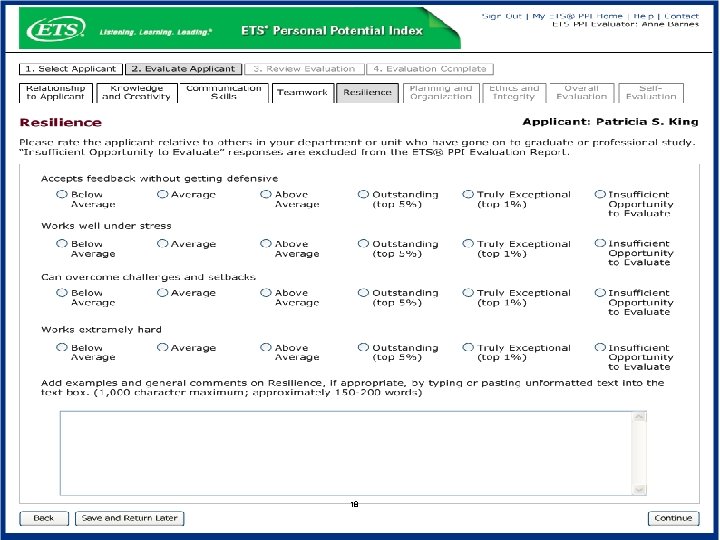The width and height of the screenshot is (720, 540).
Task: Select Average for works well under stress
Action: click(x=163, y=243)
